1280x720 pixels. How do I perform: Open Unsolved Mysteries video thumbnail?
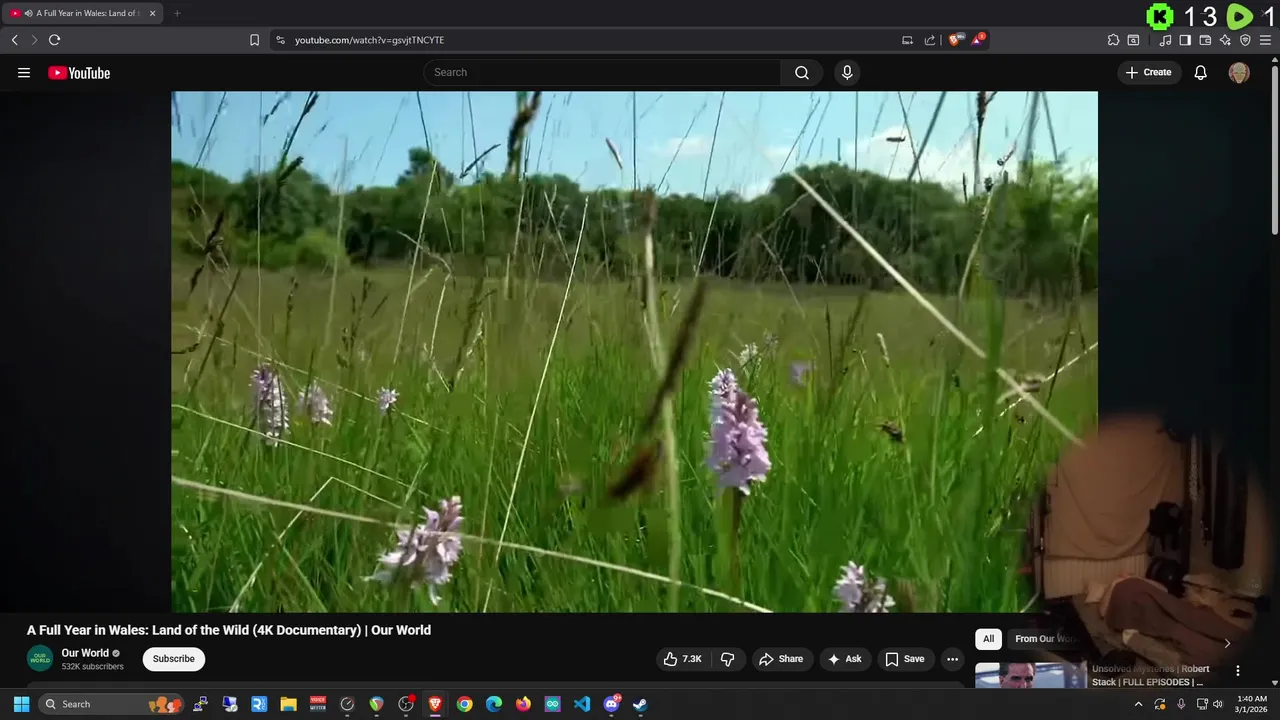(1031, 676)
